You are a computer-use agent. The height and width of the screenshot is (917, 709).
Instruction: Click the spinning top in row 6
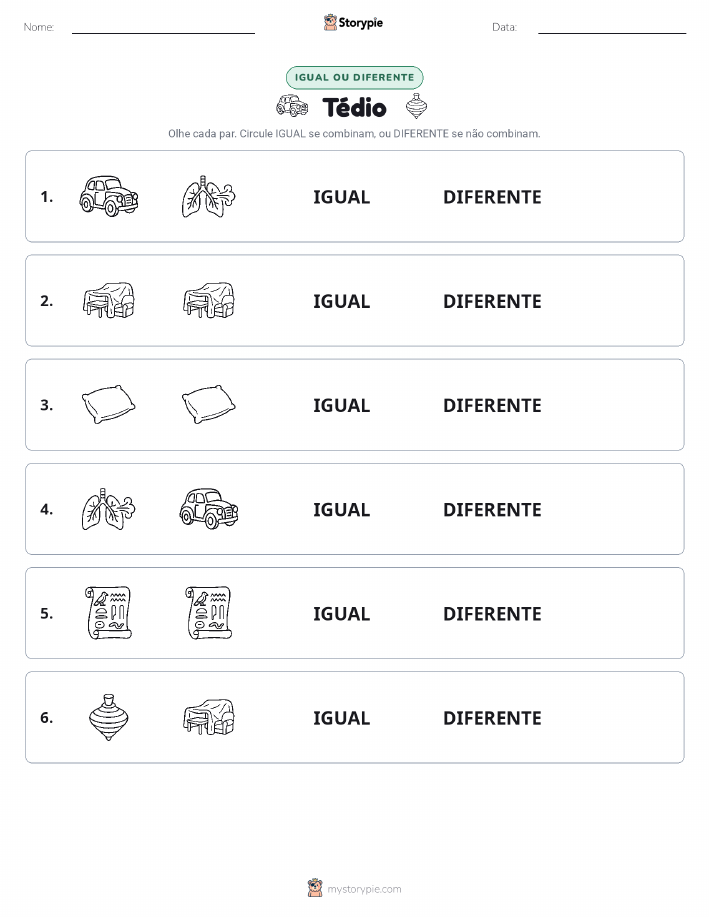pos(109,717)
